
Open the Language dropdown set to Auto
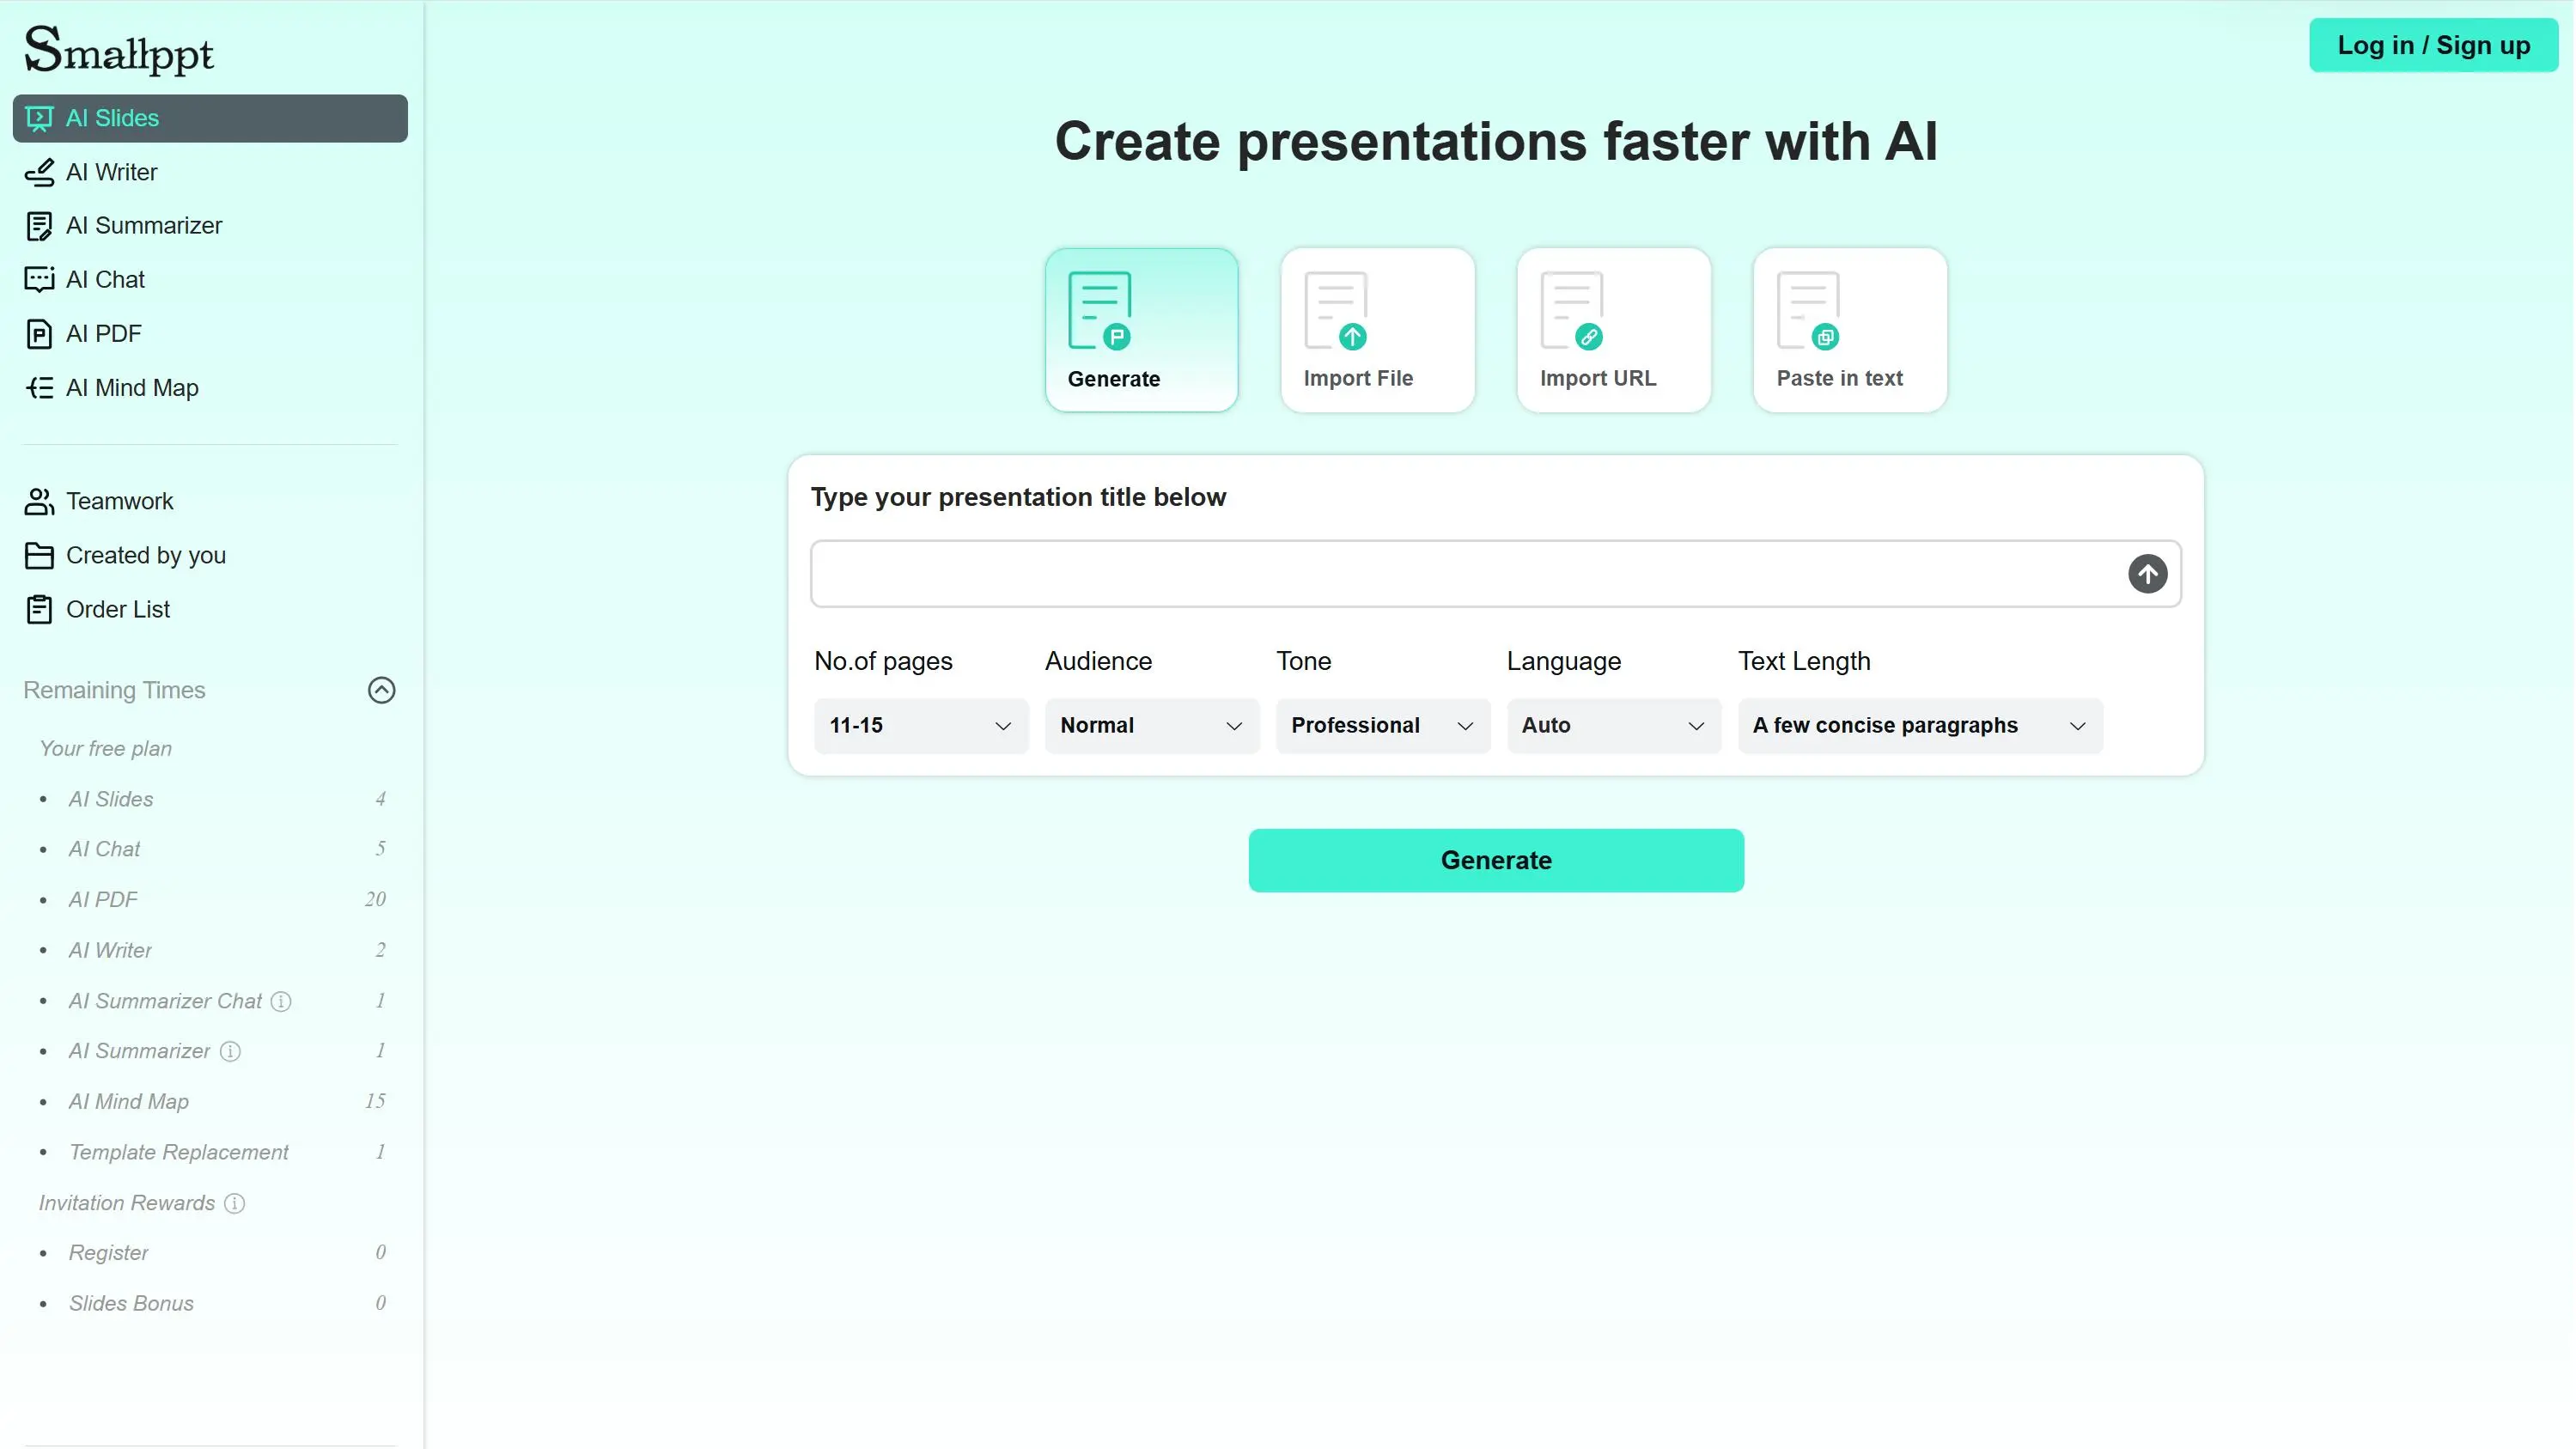coord(1614,726)
